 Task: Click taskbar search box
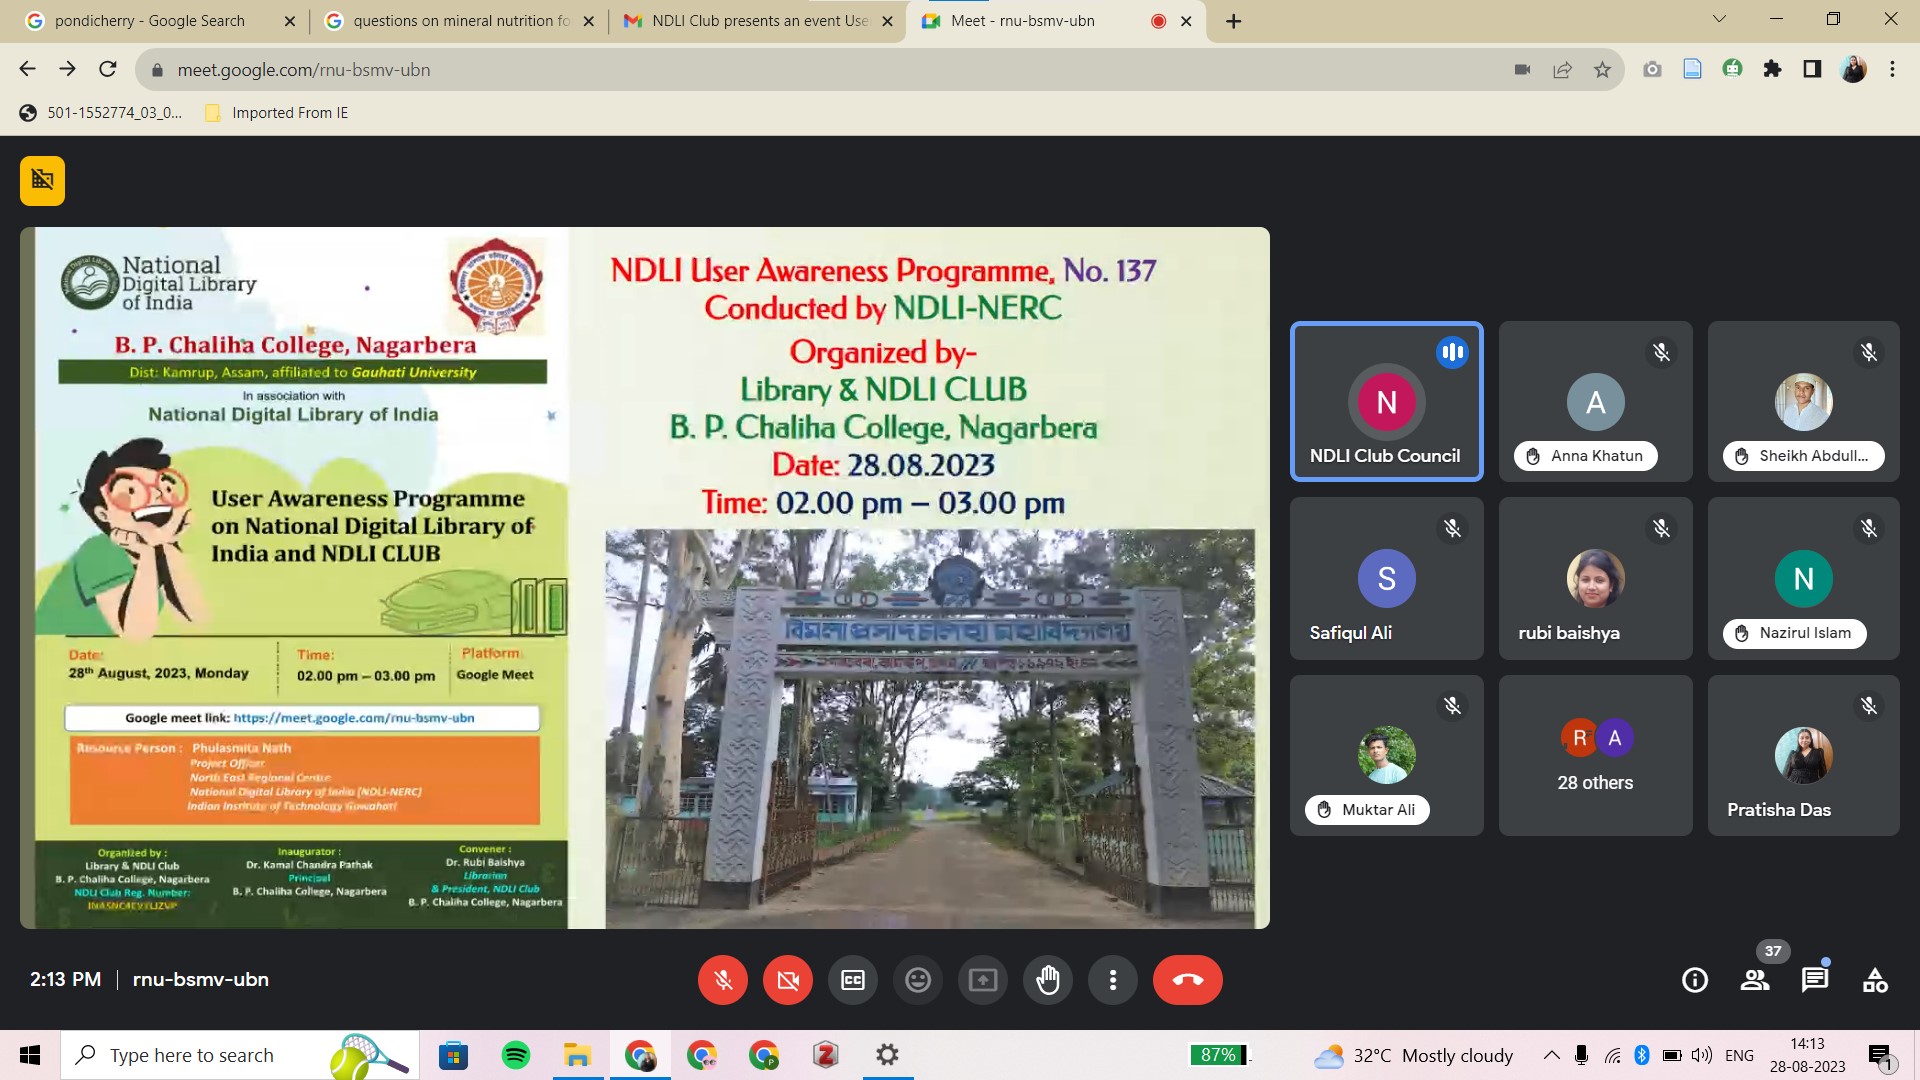click(240, 1055)
